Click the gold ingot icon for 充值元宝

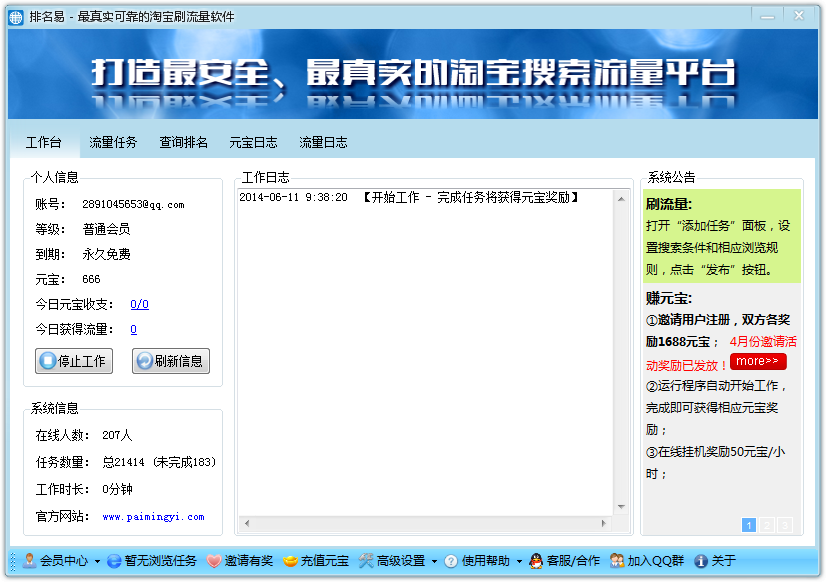[290, 561]
